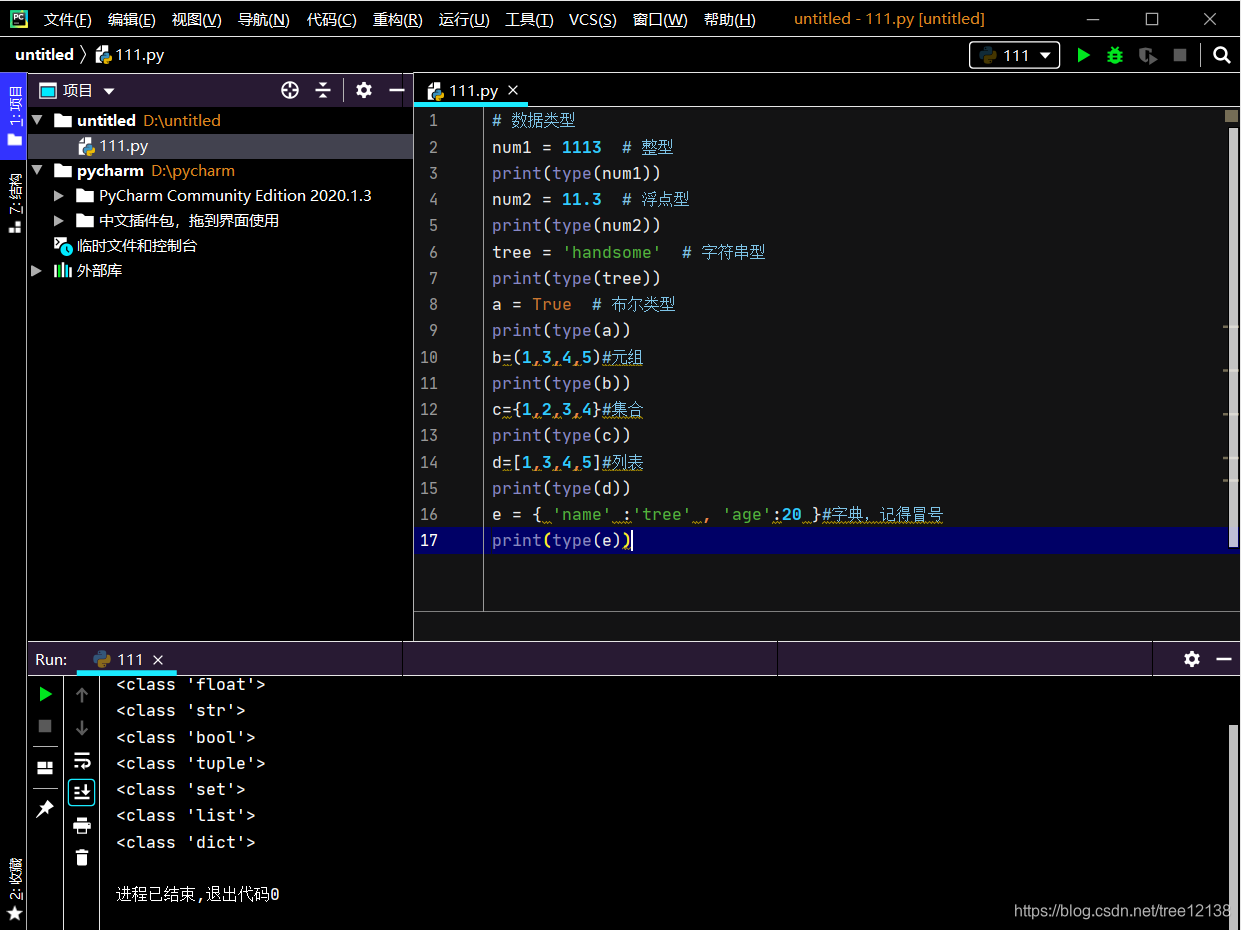The width and height of the screenshot is (1241, 930).
Task: Open Search Everywhere magnifier icon
Action: click(1221, 56)
